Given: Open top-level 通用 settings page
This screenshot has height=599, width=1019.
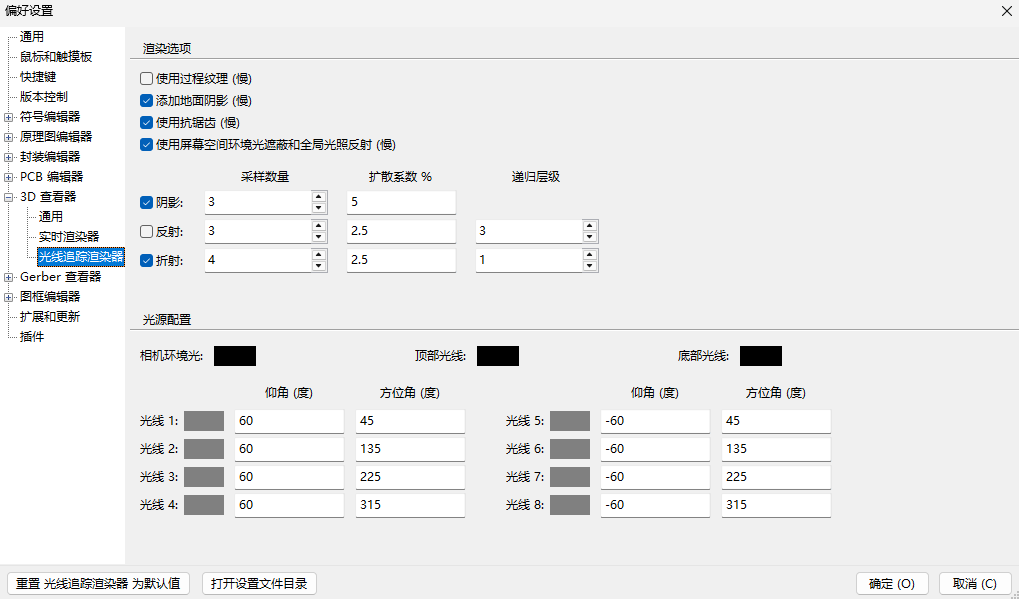Looking at the screenshot, I should click(32, 37).
